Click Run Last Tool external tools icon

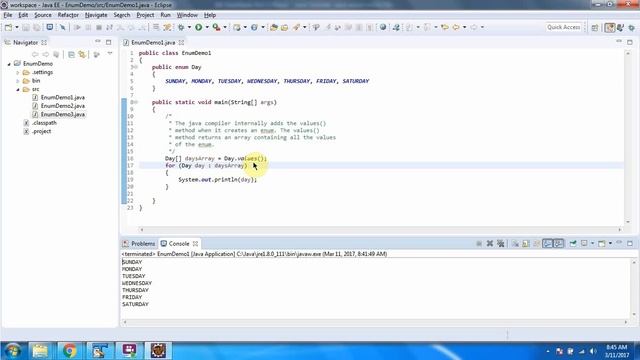click(216, 27)
